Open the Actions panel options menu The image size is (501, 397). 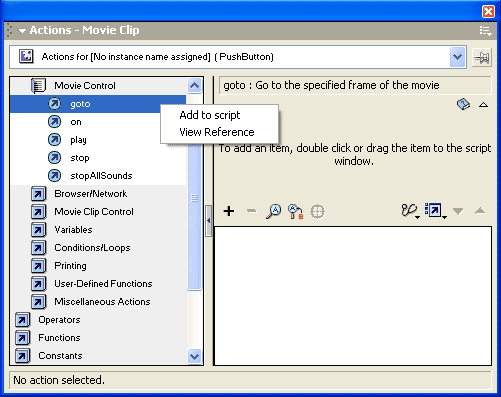pyautogui.click(x=485, y=31)
